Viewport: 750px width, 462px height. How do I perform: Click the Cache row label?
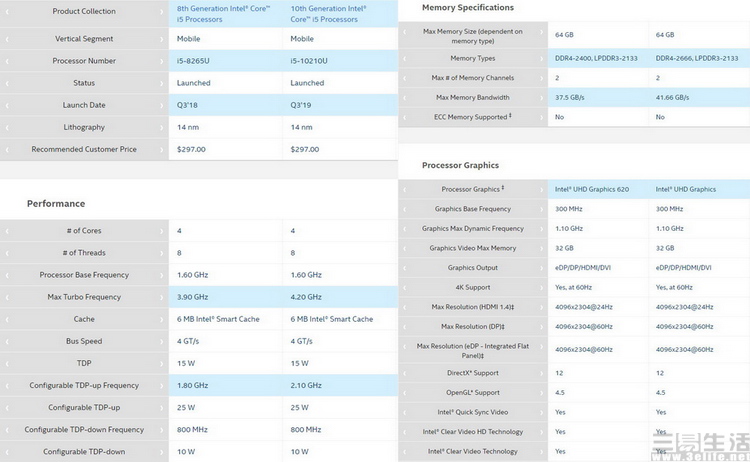click(84, 319)
